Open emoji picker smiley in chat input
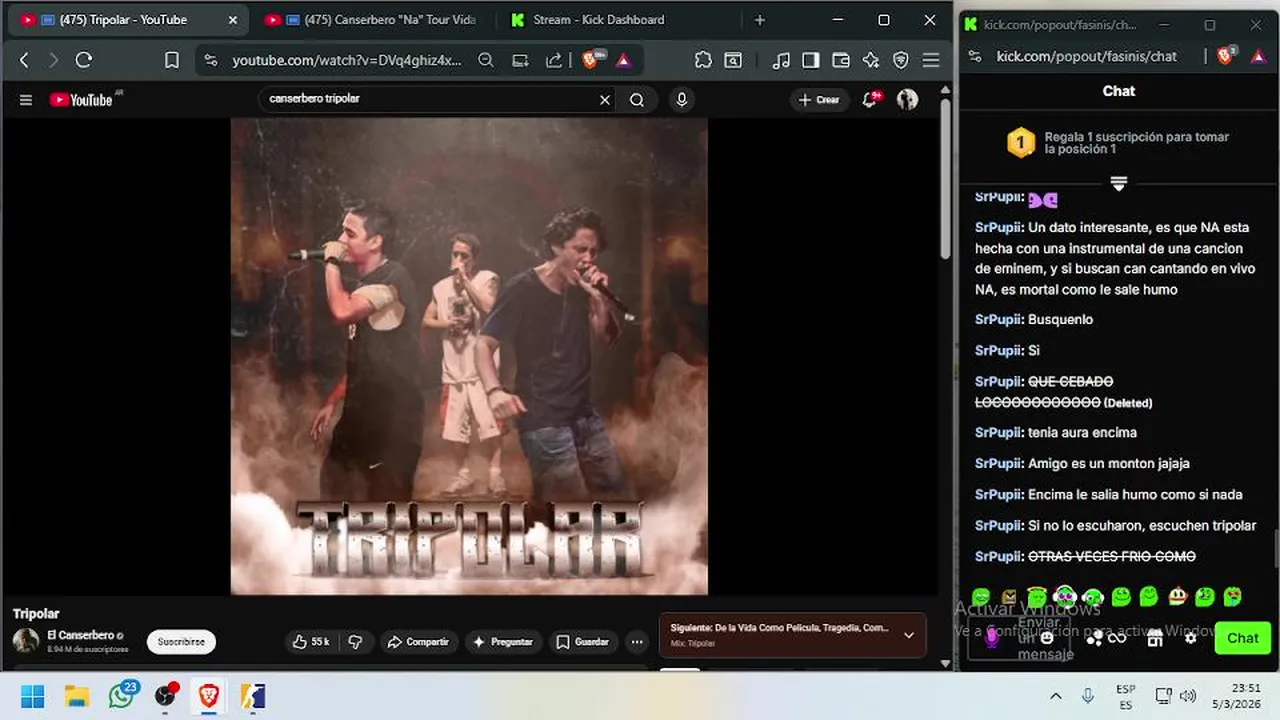Screen dimensions: 1280x720 coord(1047,638)
